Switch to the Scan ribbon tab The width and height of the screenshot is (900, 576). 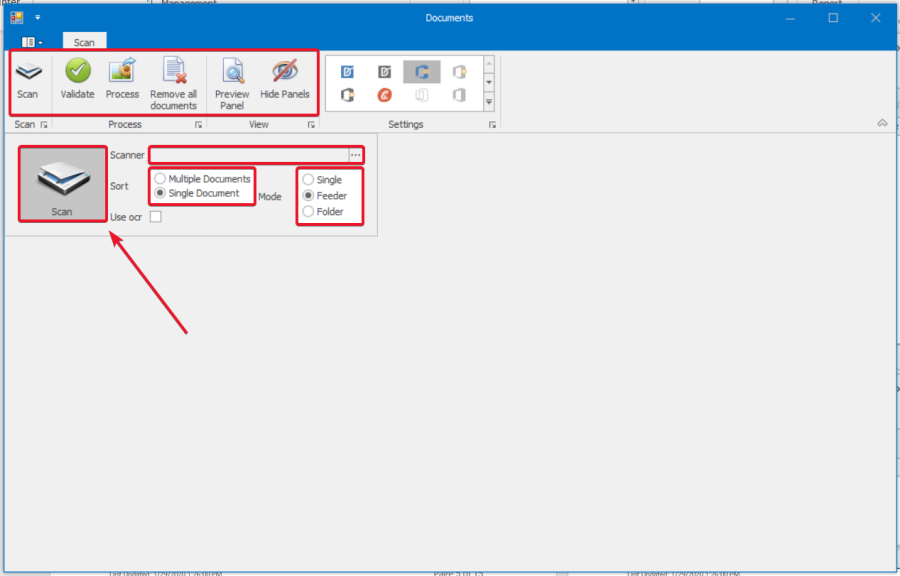click(x=84, y=43)
